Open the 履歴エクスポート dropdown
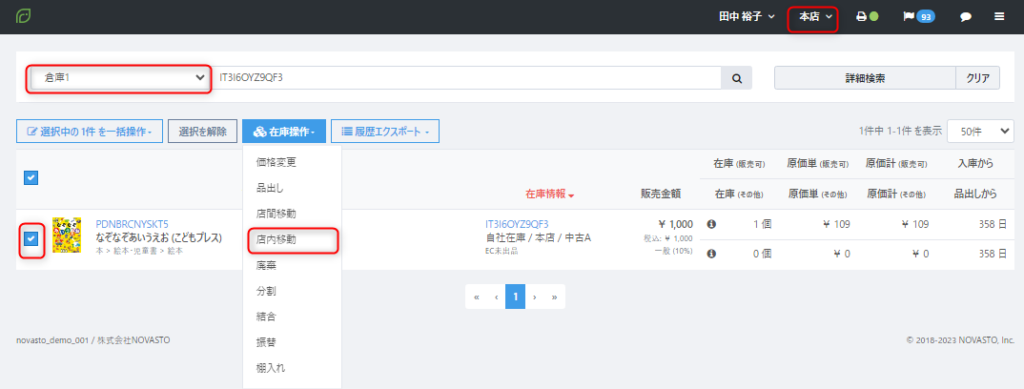This screenshot has width=1024, height=389. pyautogui.click(x=385, y=131)
